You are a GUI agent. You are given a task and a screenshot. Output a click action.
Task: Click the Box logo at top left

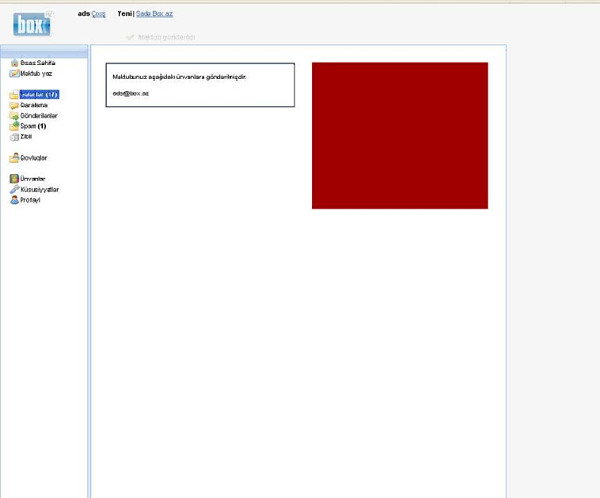[32, 20]
